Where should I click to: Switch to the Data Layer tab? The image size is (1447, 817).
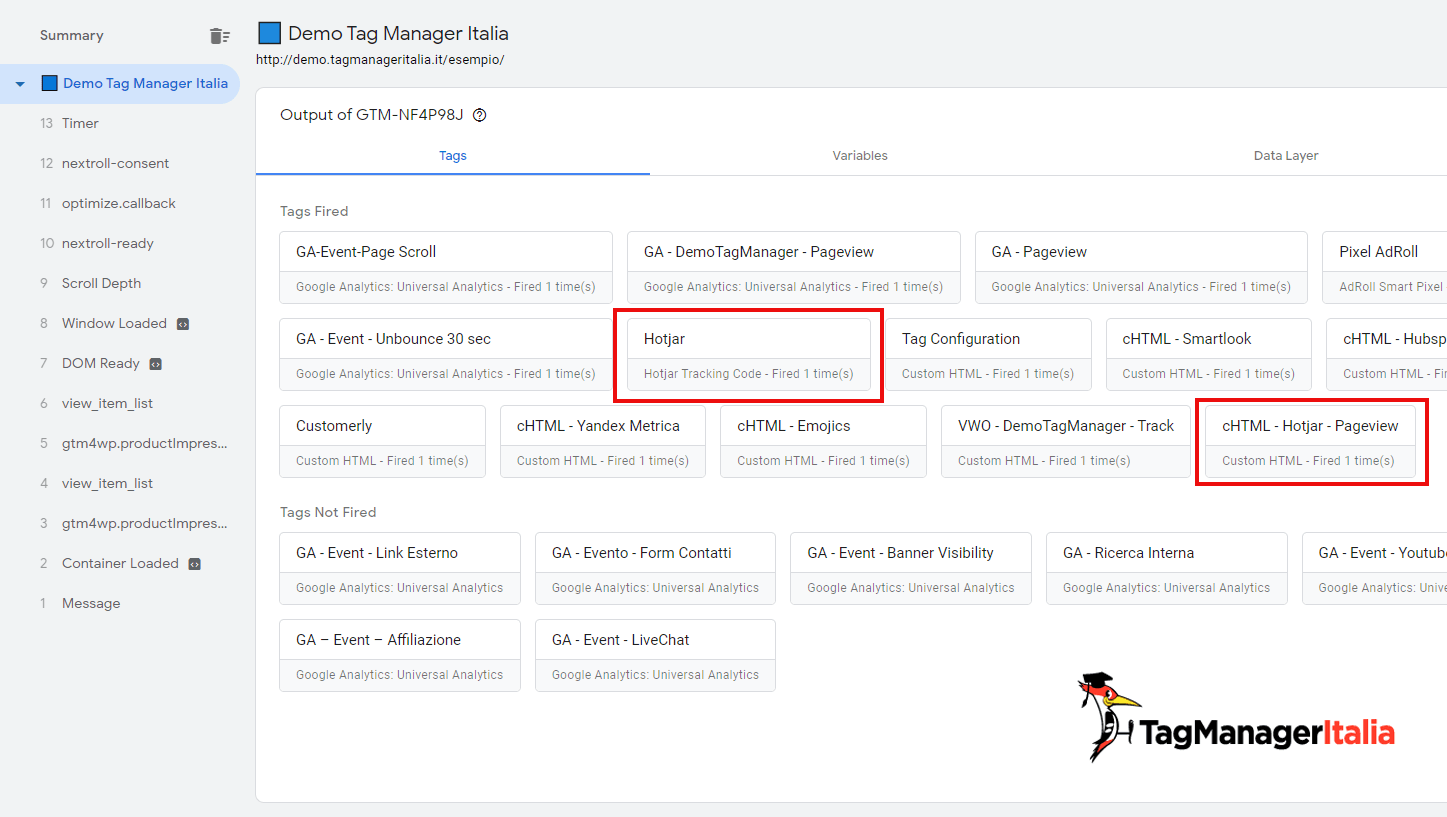[1286, 156]
